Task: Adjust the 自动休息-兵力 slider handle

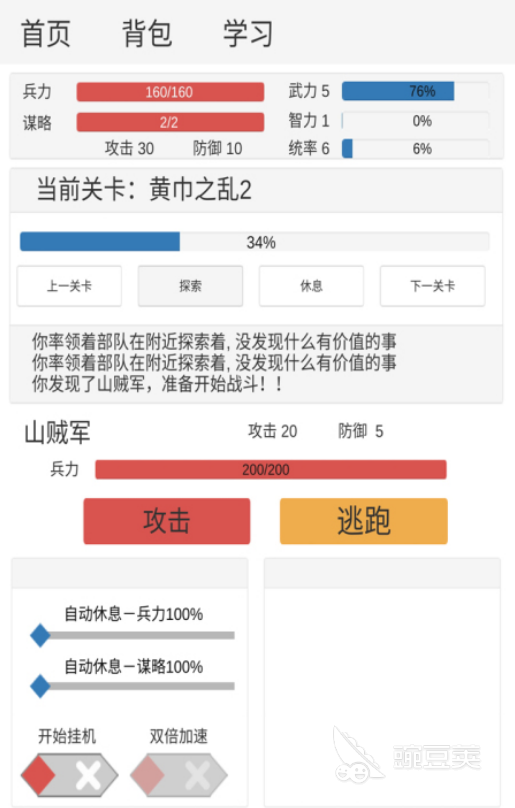Action: (x=40, y=635)
